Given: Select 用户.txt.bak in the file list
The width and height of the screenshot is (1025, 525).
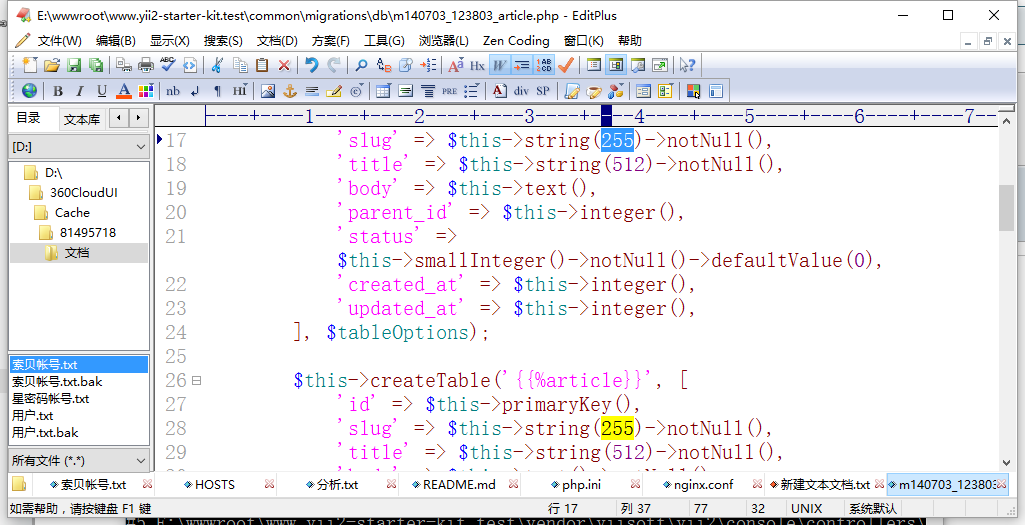Looking at the screenshot, I should [x=44, y=433].
